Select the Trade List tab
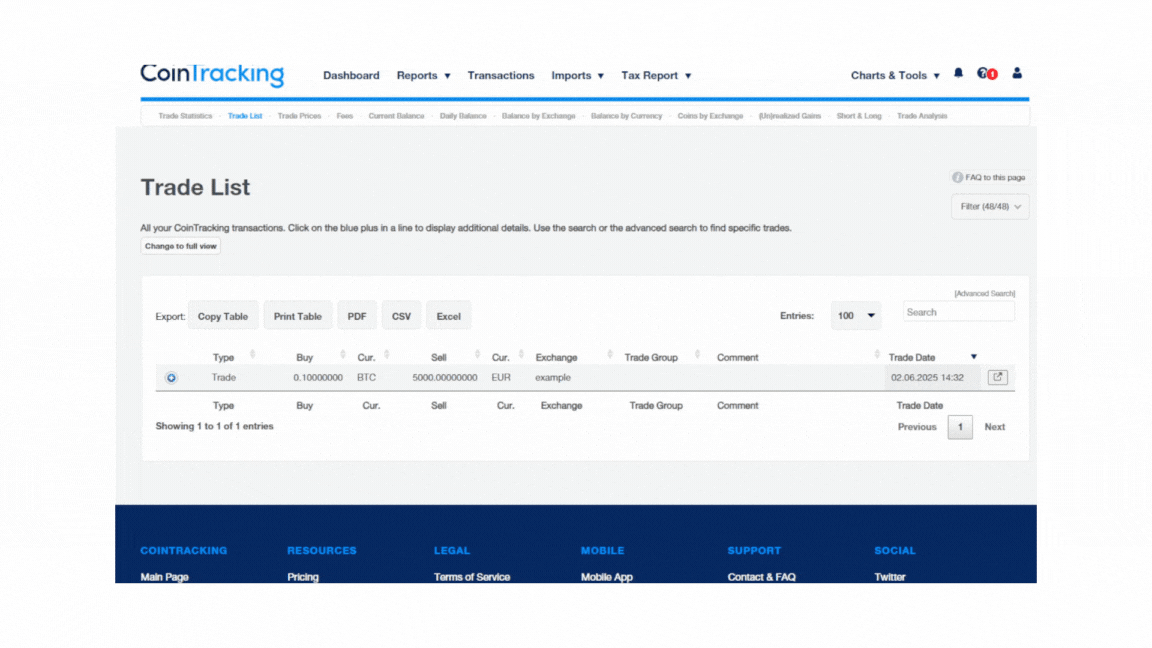1152x648 pixels. tap(245, 116)
